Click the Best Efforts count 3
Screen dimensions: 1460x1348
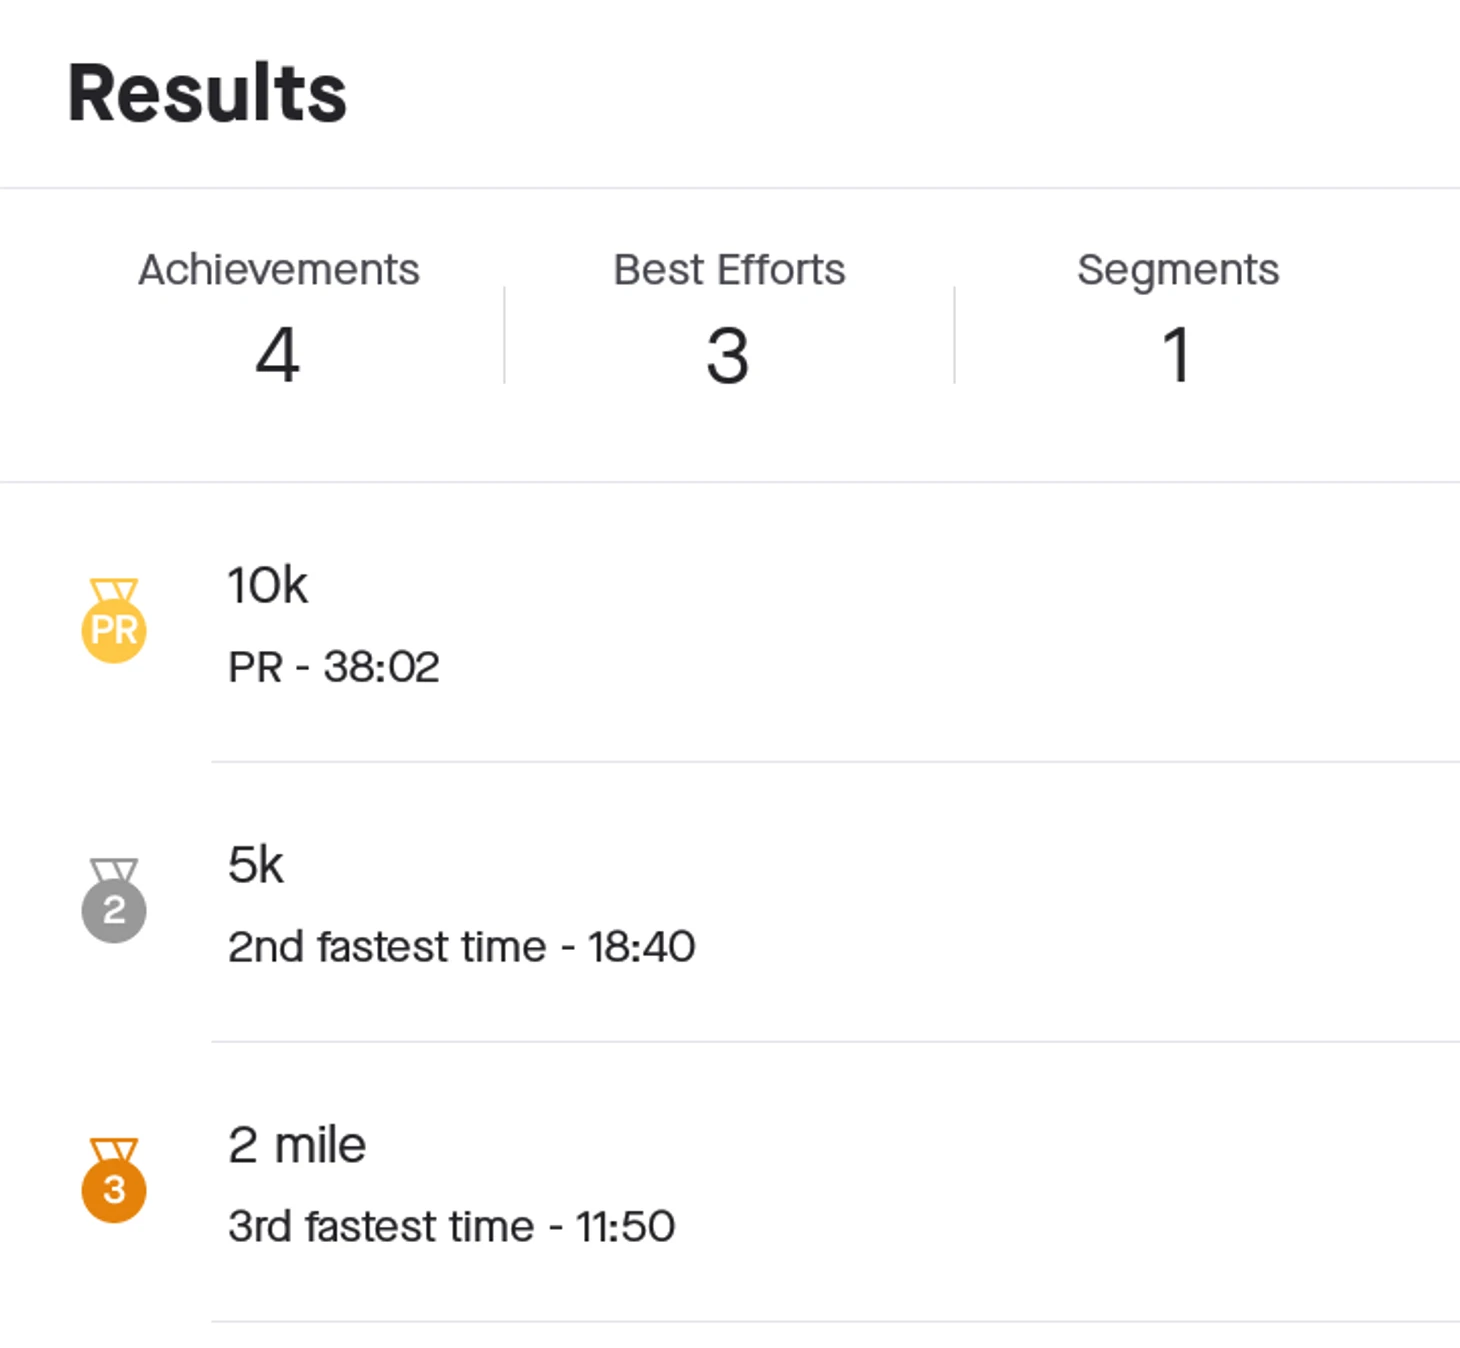pyautogui.click(x=728, y=355)
